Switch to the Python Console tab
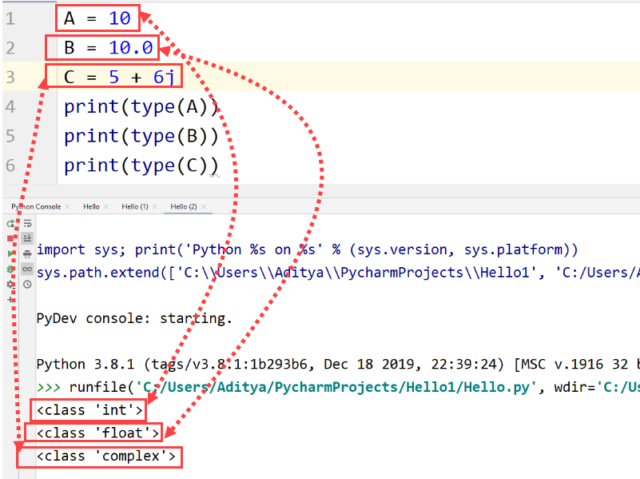Screen dimensions: 640x479 [36, 205]
